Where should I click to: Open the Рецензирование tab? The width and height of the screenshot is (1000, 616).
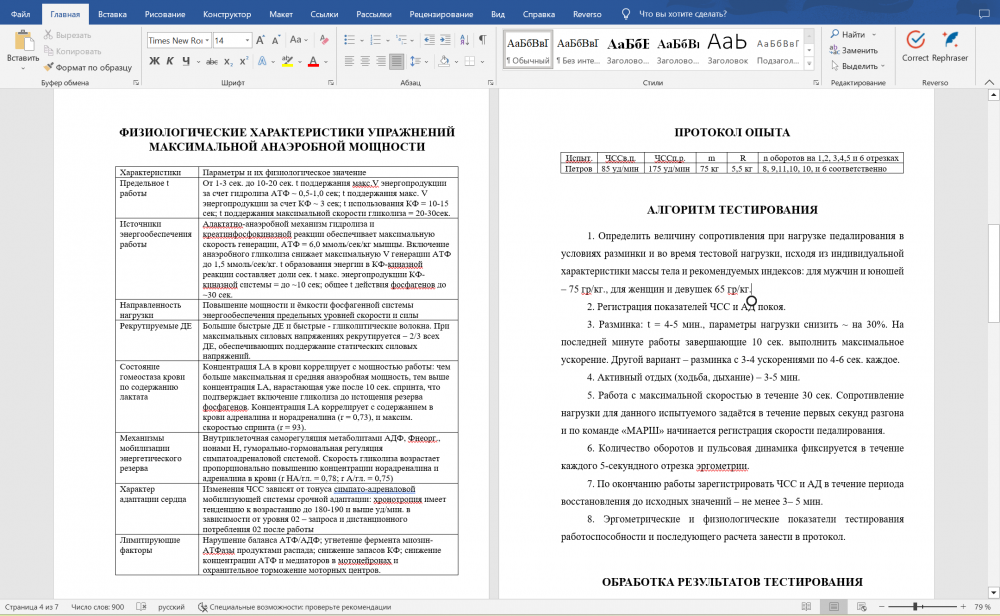[441, 14]
